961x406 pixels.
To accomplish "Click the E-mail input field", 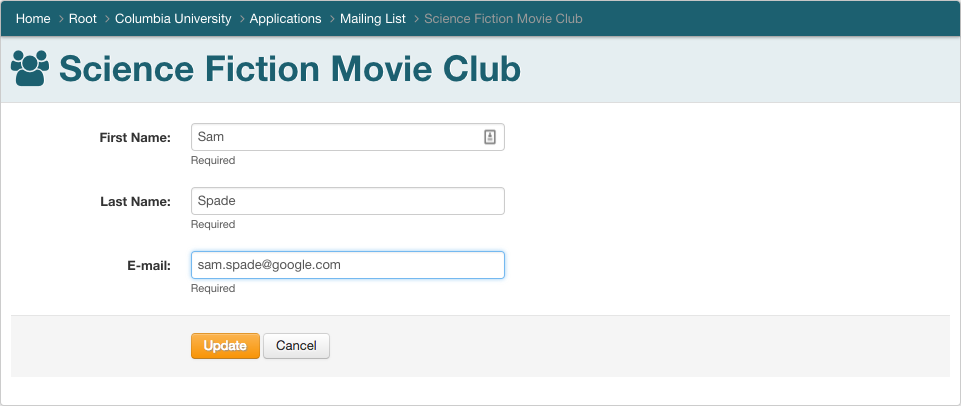I will coord(348,265).
